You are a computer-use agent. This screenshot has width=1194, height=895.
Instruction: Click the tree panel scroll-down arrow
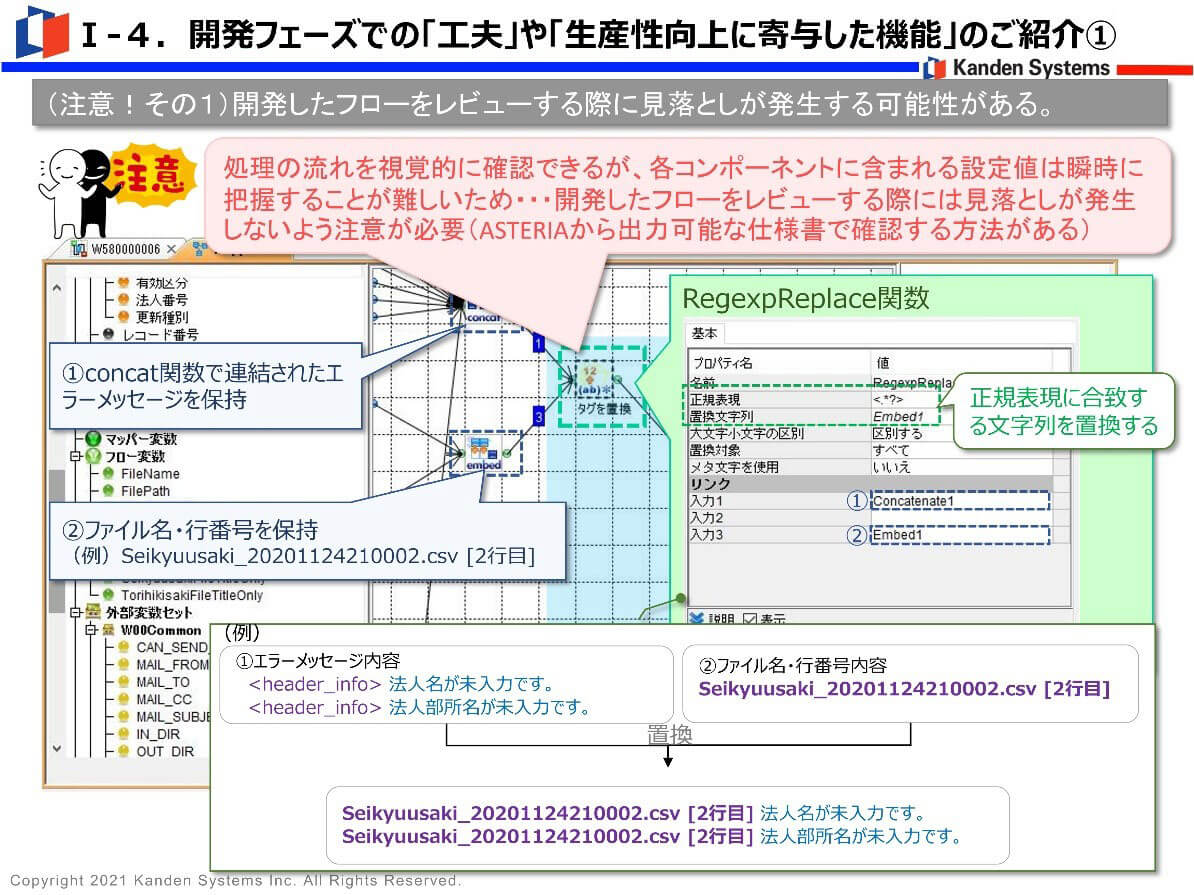[57, 749]
